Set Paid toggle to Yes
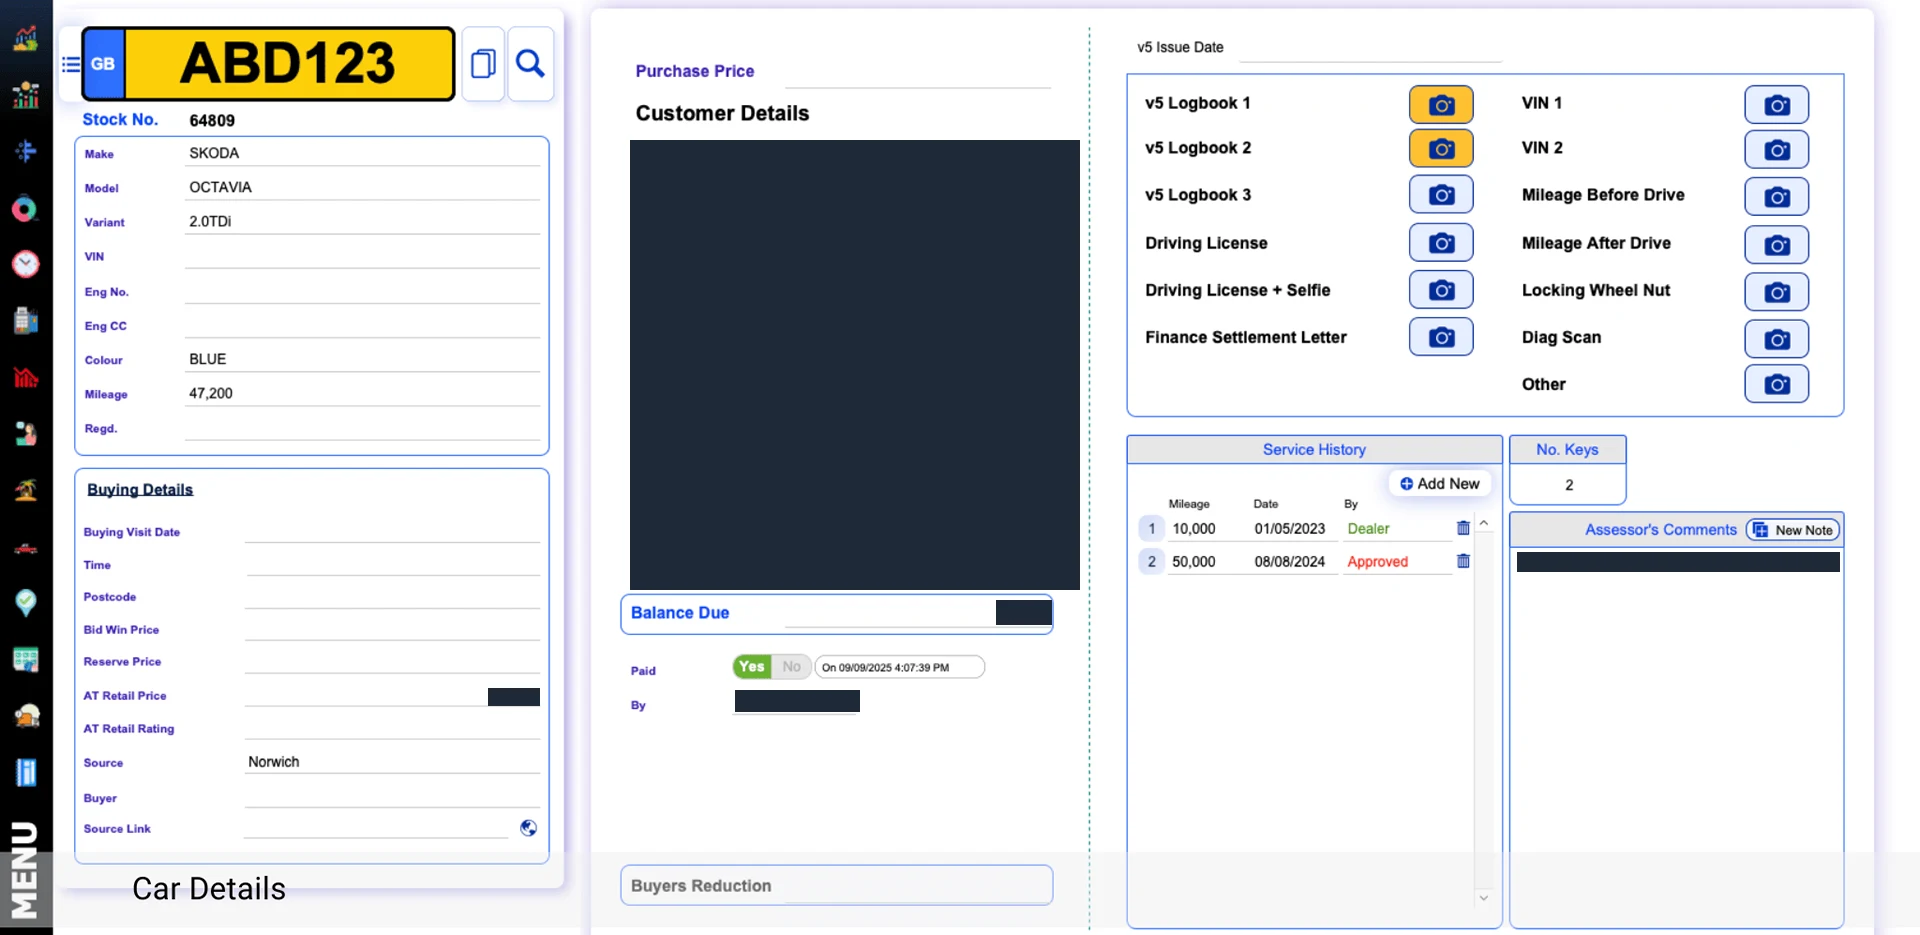The width and height of the screenshot is (1920, 935). [752, 667]
